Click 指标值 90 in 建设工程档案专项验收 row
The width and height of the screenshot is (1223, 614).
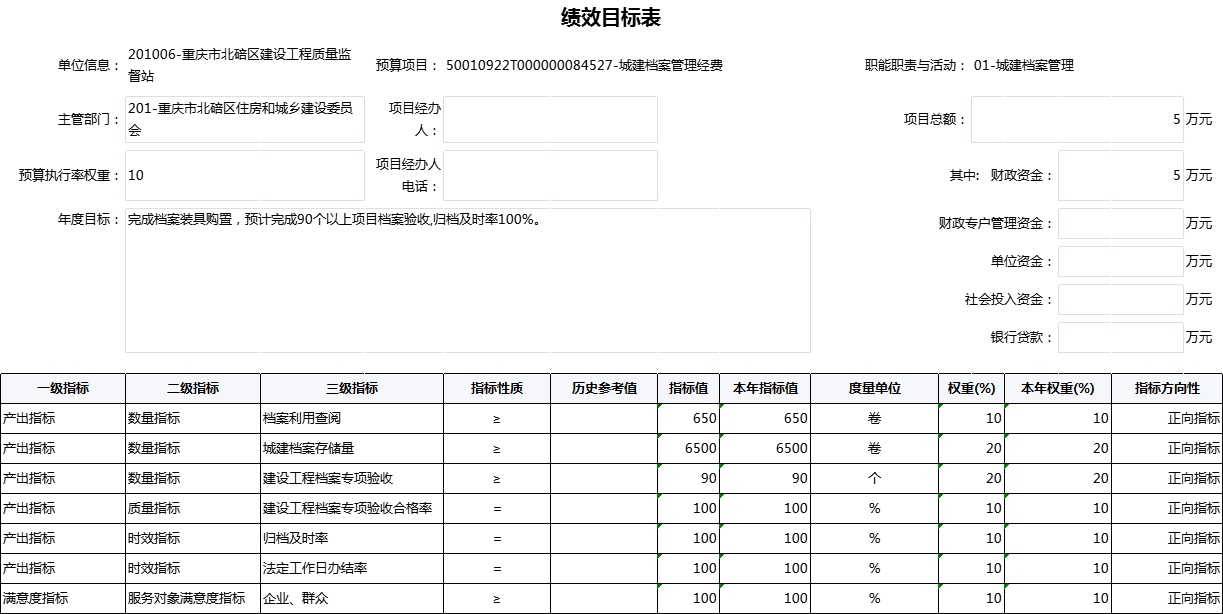[x=689, y=478]
